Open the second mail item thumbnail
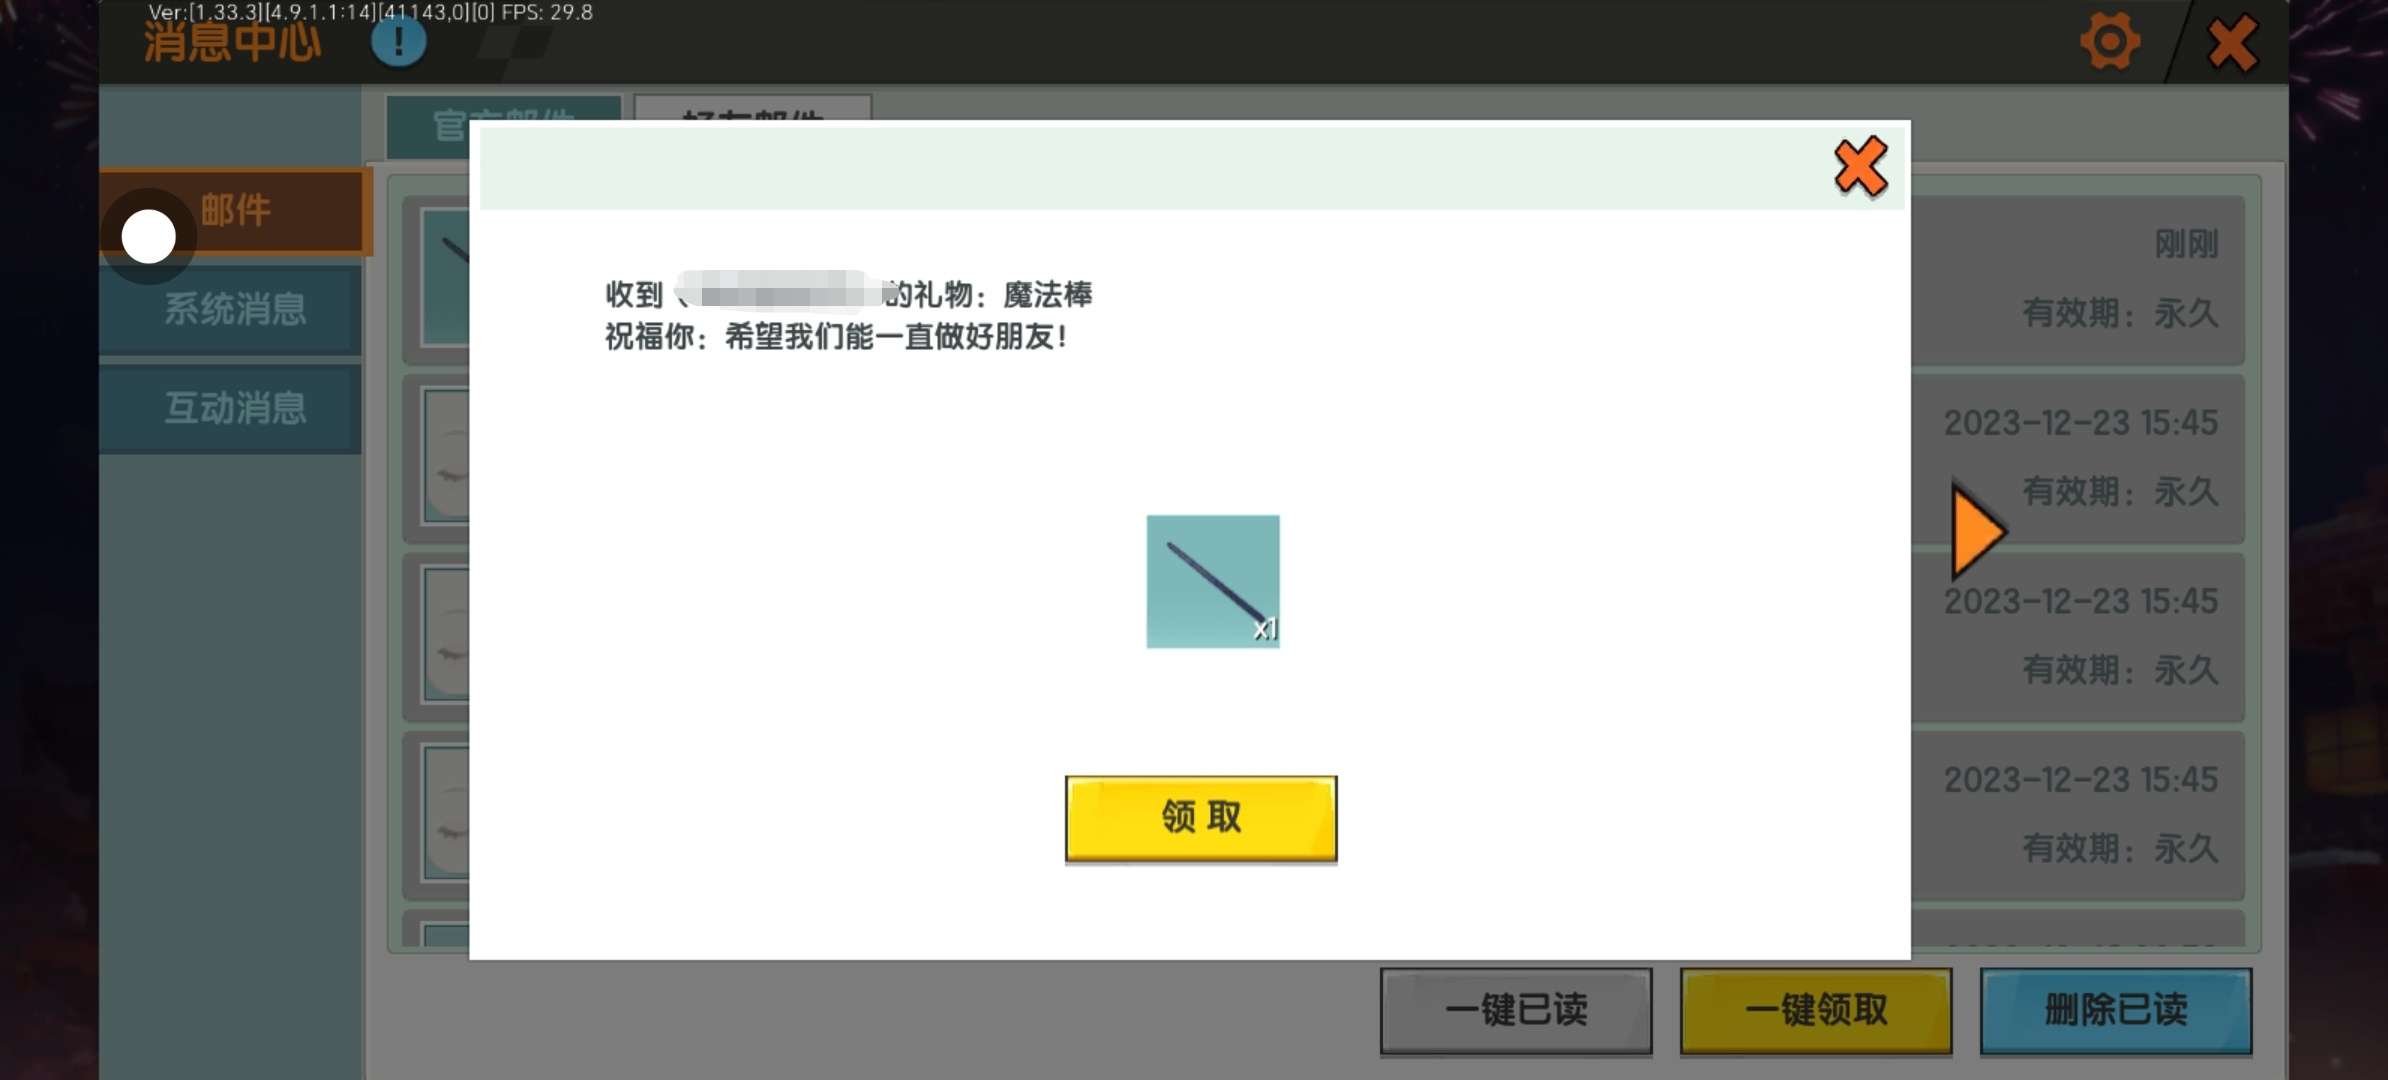Viewport: 2388px width, 1080px height. [x=447, y=456]
